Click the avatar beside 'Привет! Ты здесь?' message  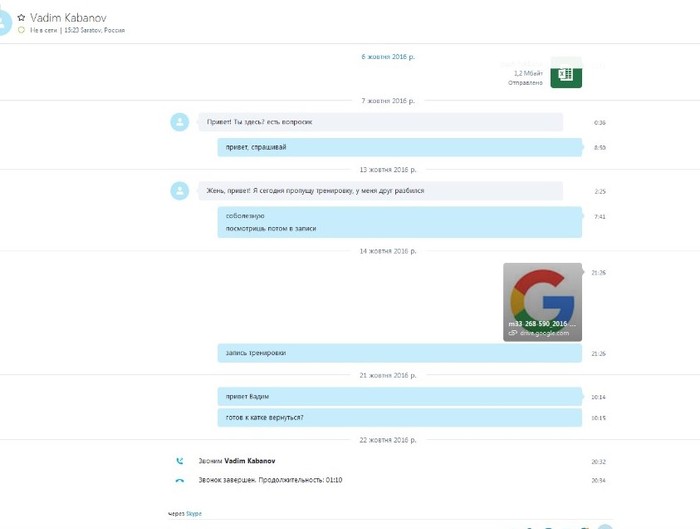point(180,122)
